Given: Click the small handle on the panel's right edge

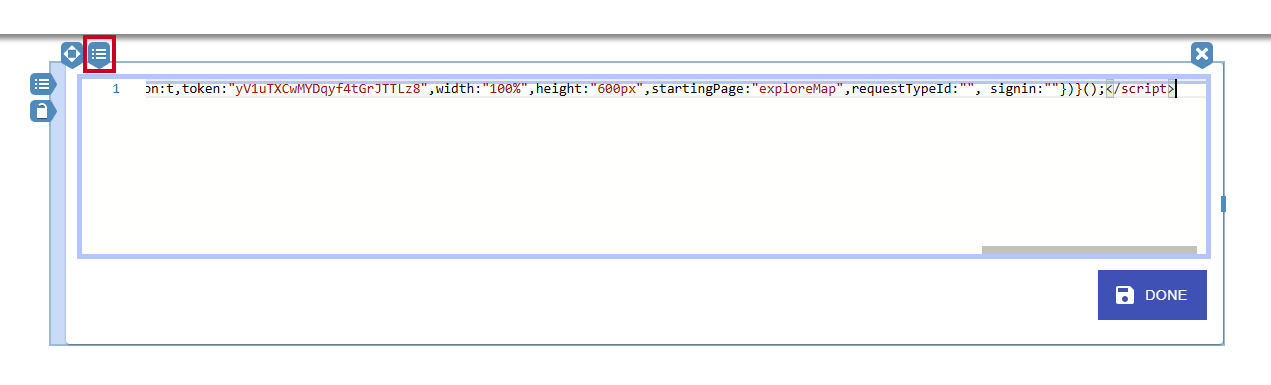Looking at the screenshot, I should click(x=1224, y=204).
